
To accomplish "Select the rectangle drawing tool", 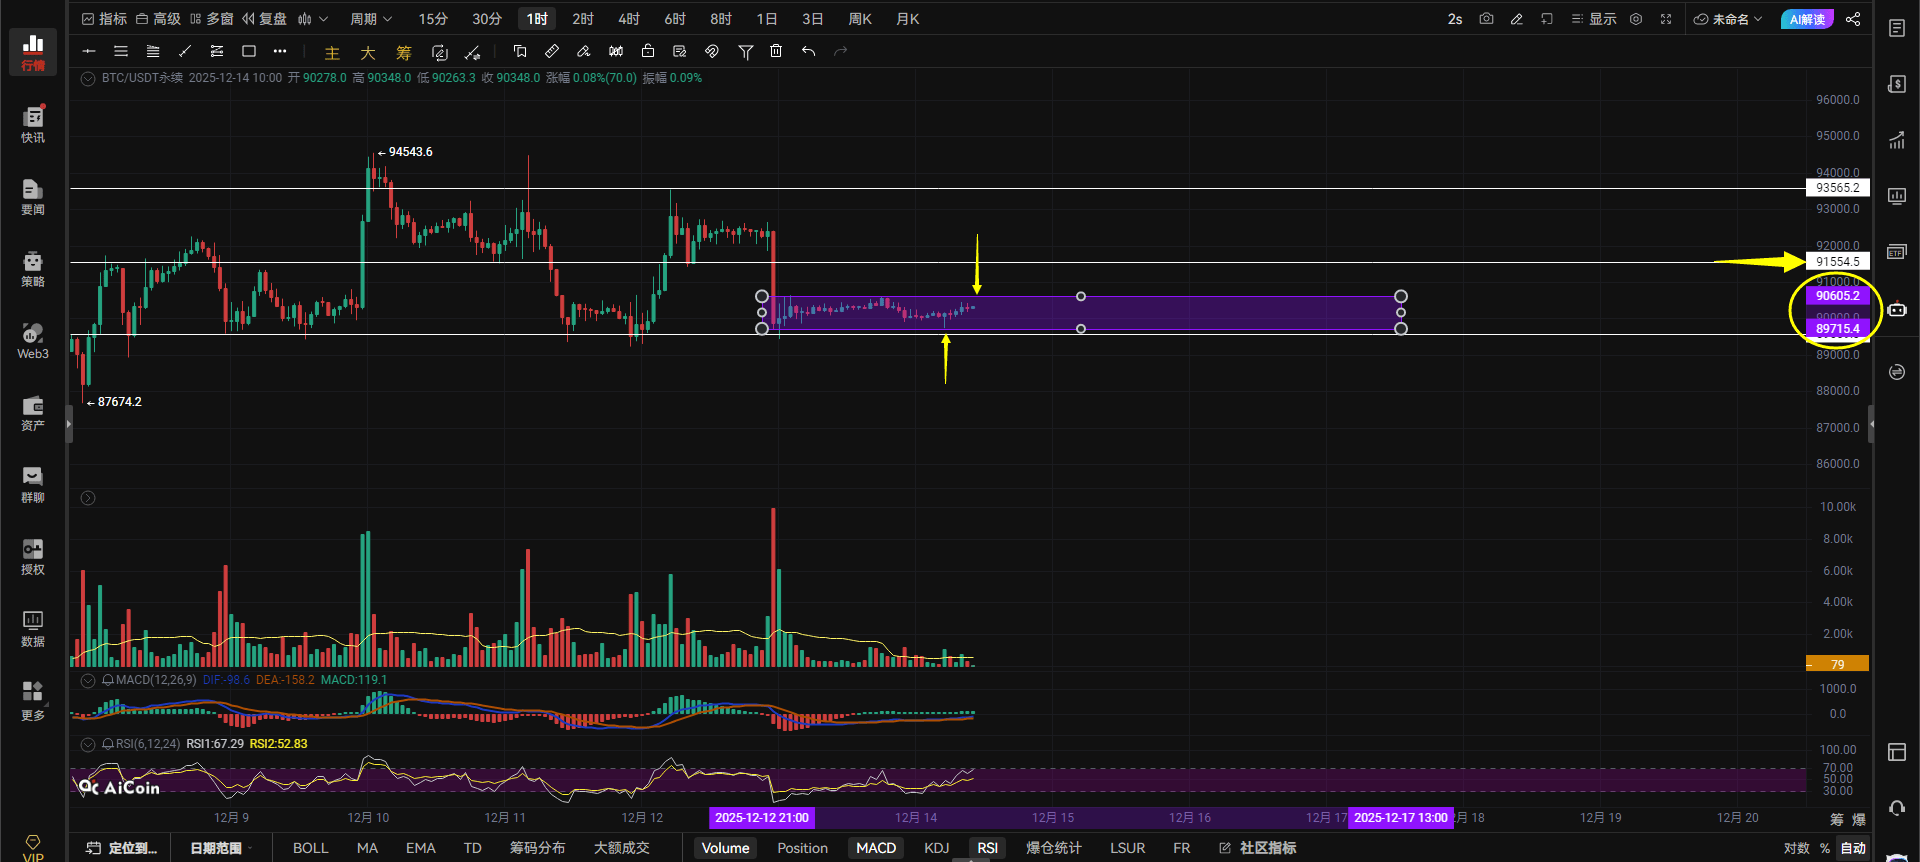I will click(249, 51).
